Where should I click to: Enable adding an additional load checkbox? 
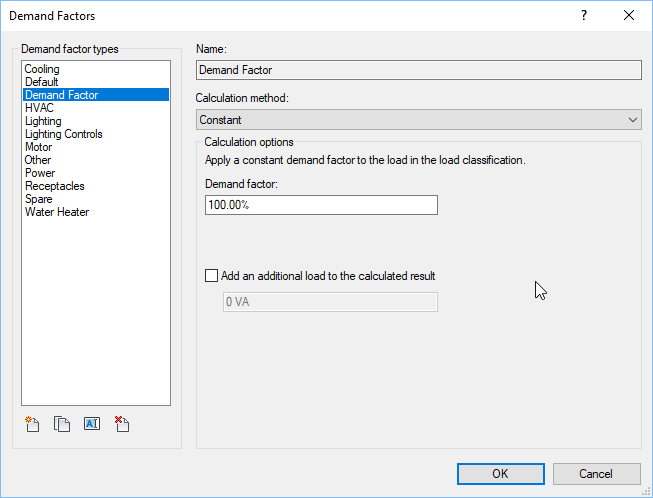coord(211,276)
